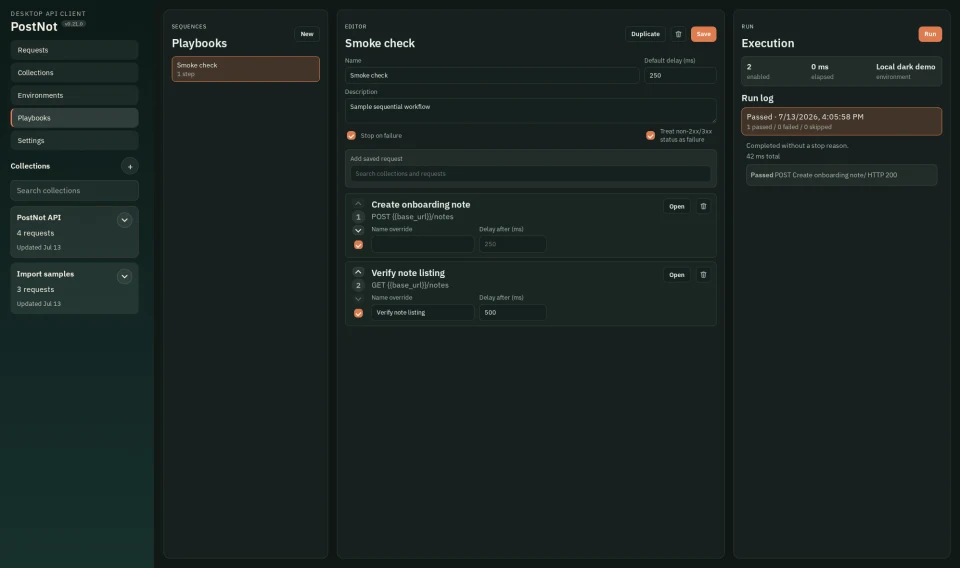
Task: Move Verify note listing step up
Action: 358,272
